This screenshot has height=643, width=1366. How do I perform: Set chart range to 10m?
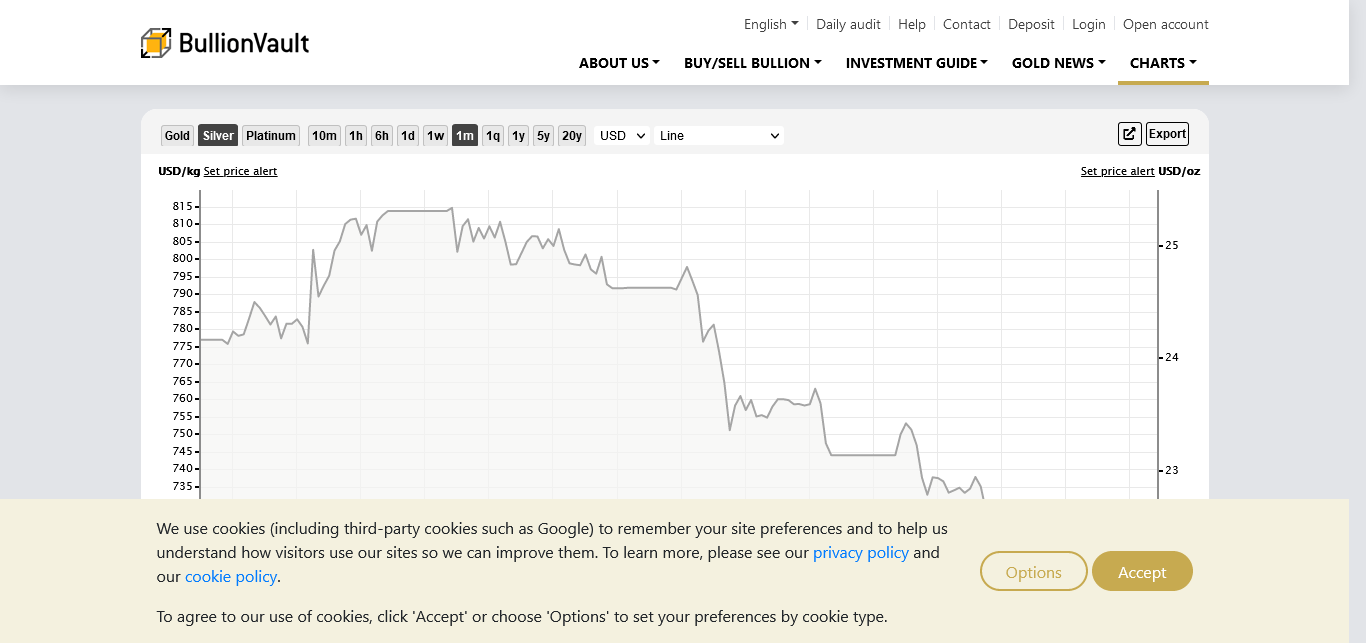coord(324,136)
